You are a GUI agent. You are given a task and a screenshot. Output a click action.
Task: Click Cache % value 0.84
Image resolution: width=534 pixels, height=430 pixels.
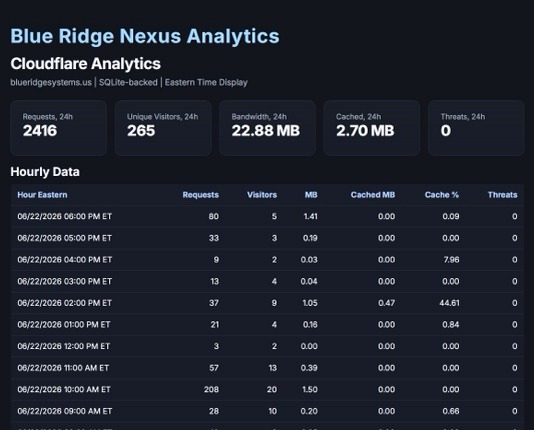pos(451,324)
